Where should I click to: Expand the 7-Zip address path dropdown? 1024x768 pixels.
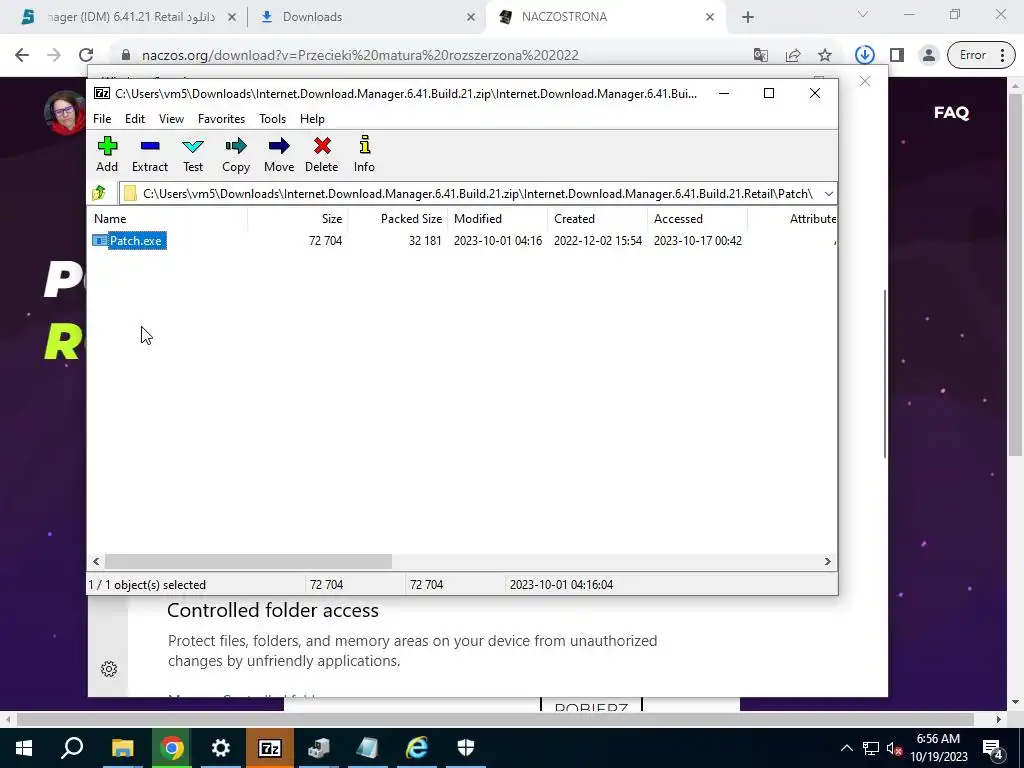(828, 194)
